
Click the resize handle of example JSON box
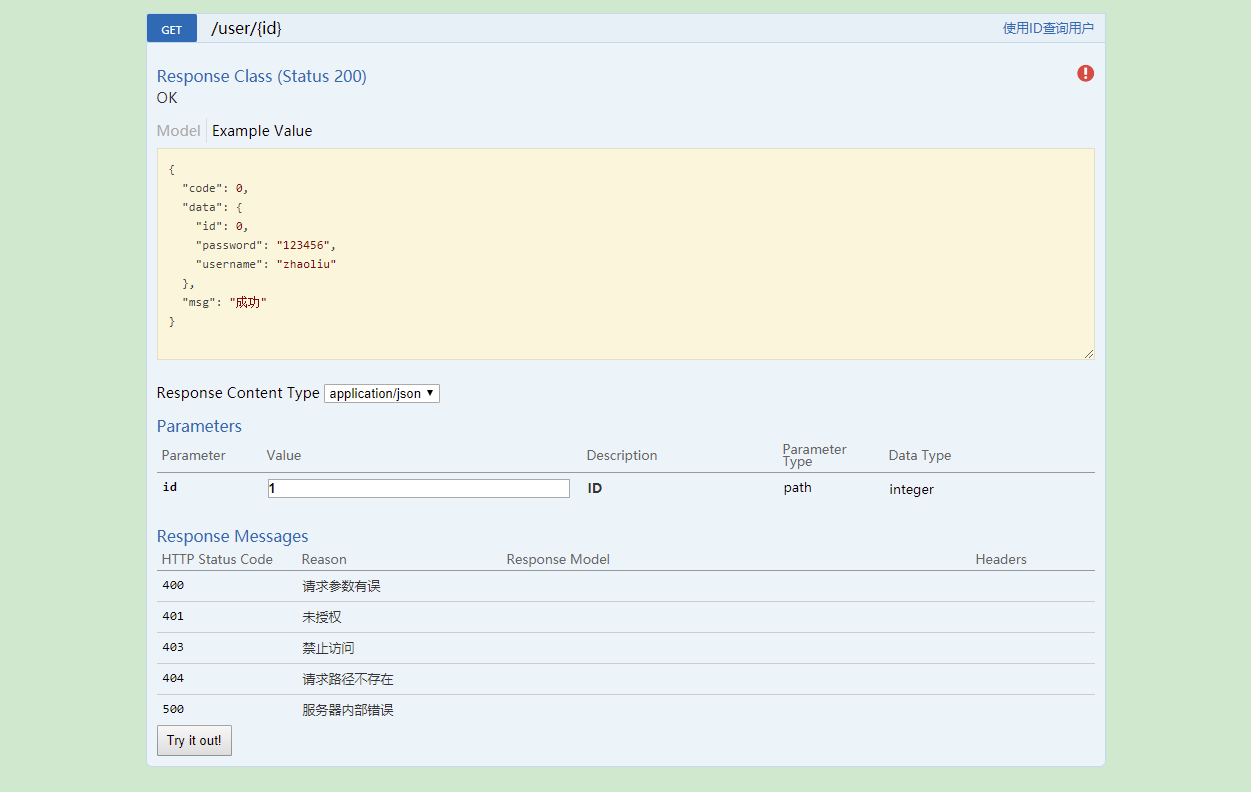pos(1088,353)
